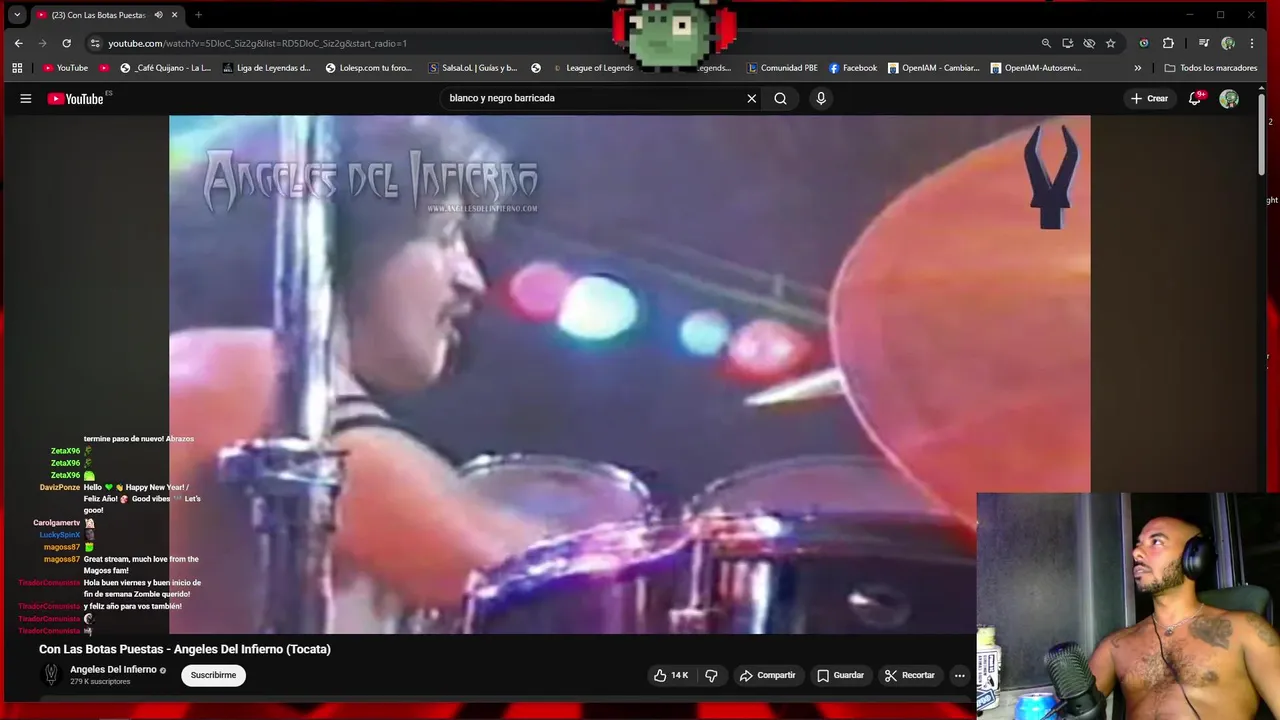The width and height of the screenshot is (1280, 720).
Task: Like the video with thumbs up
Action: [x=670, y=675]
